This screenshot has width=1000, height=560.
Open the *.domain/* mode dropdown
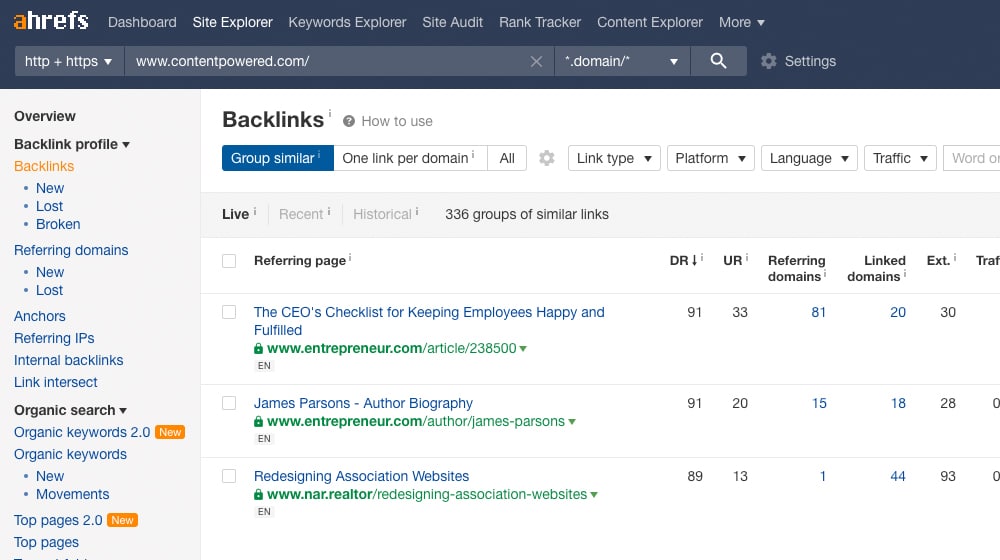tap(622, 61)
